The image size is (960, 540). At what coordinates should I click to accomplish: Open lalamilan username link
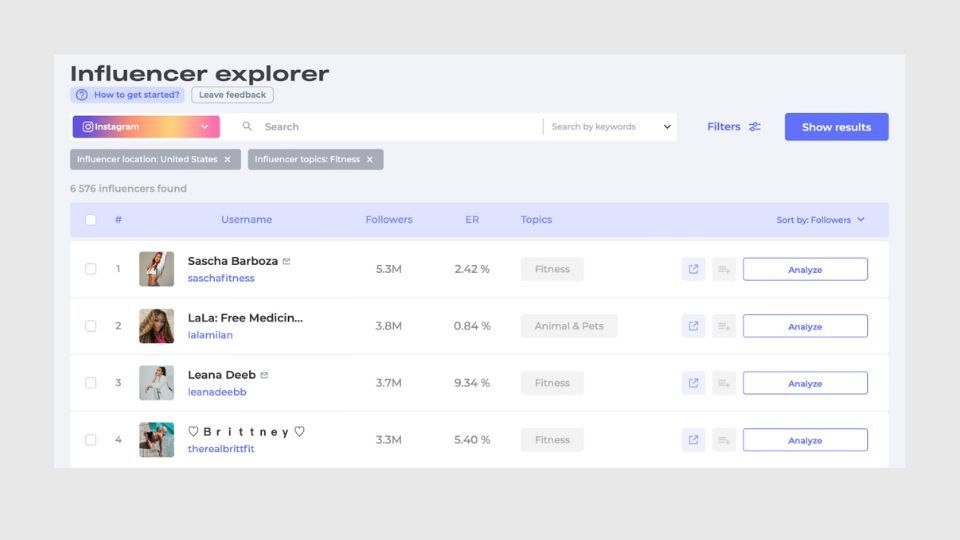210,335
